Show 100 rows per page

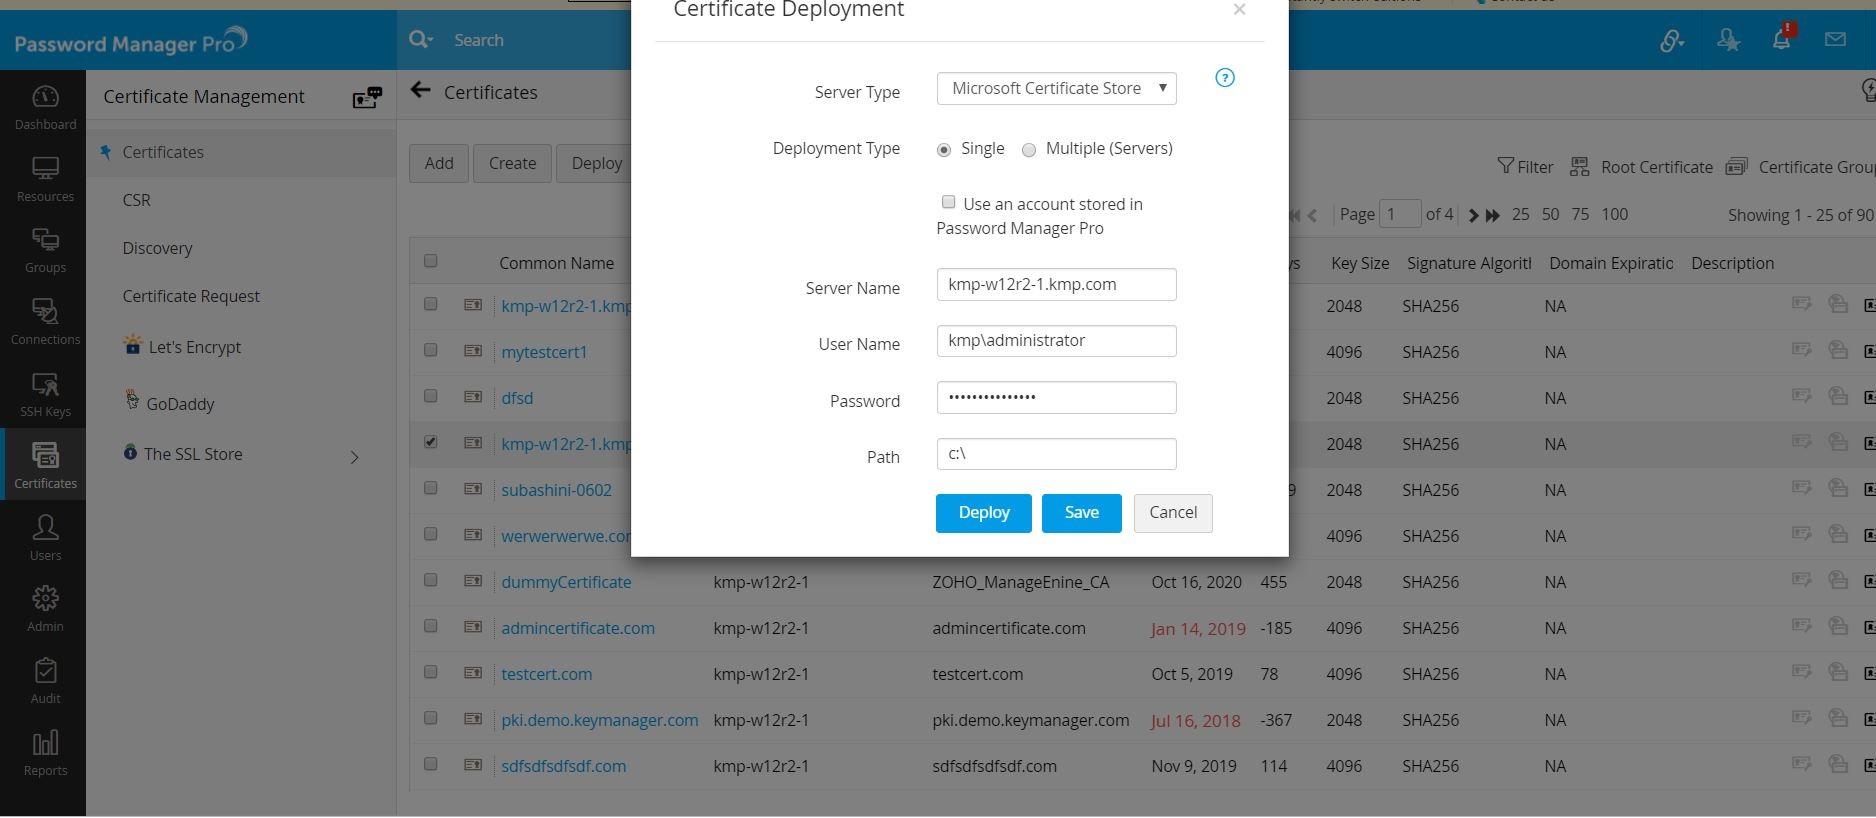click(x=1614, y=214)
